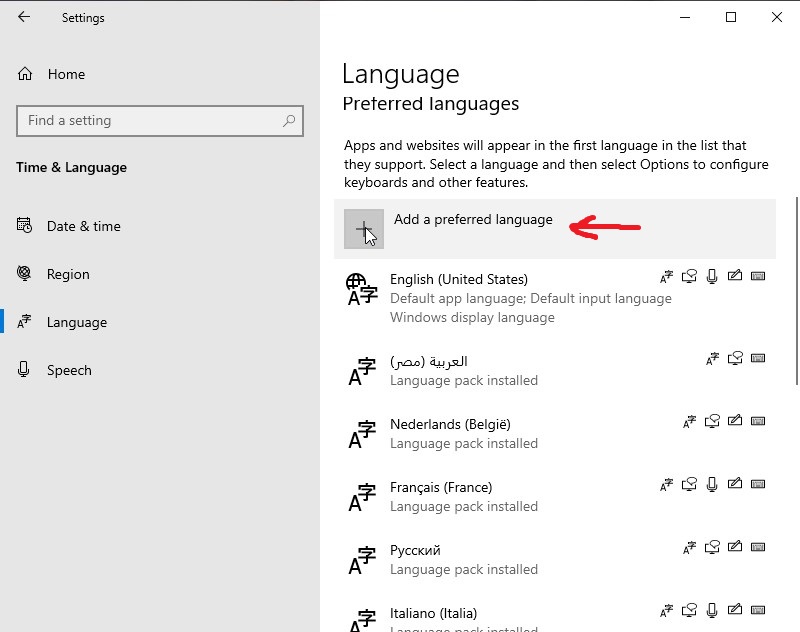Click the back arrow in Settings
This screenshot has width=800, height=632.
[24, 17]
